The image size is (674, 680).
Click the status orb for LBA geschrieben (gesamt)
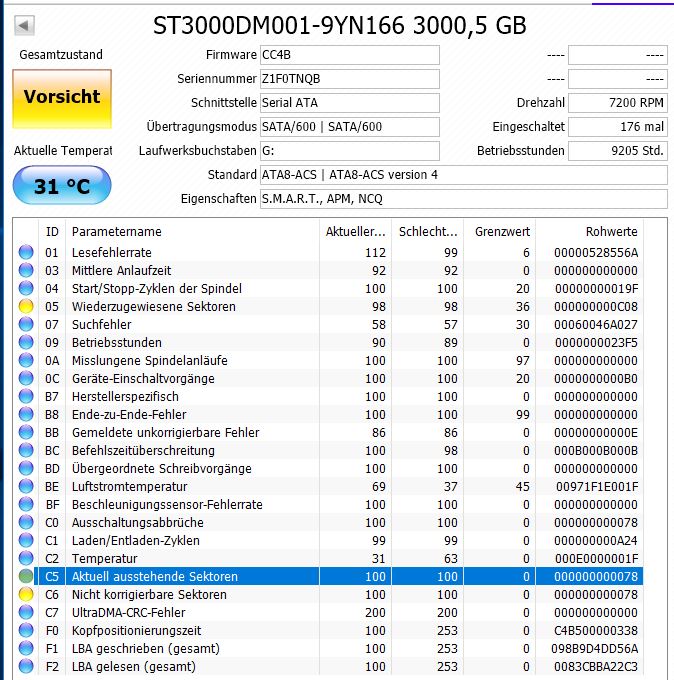pos(26,648)
